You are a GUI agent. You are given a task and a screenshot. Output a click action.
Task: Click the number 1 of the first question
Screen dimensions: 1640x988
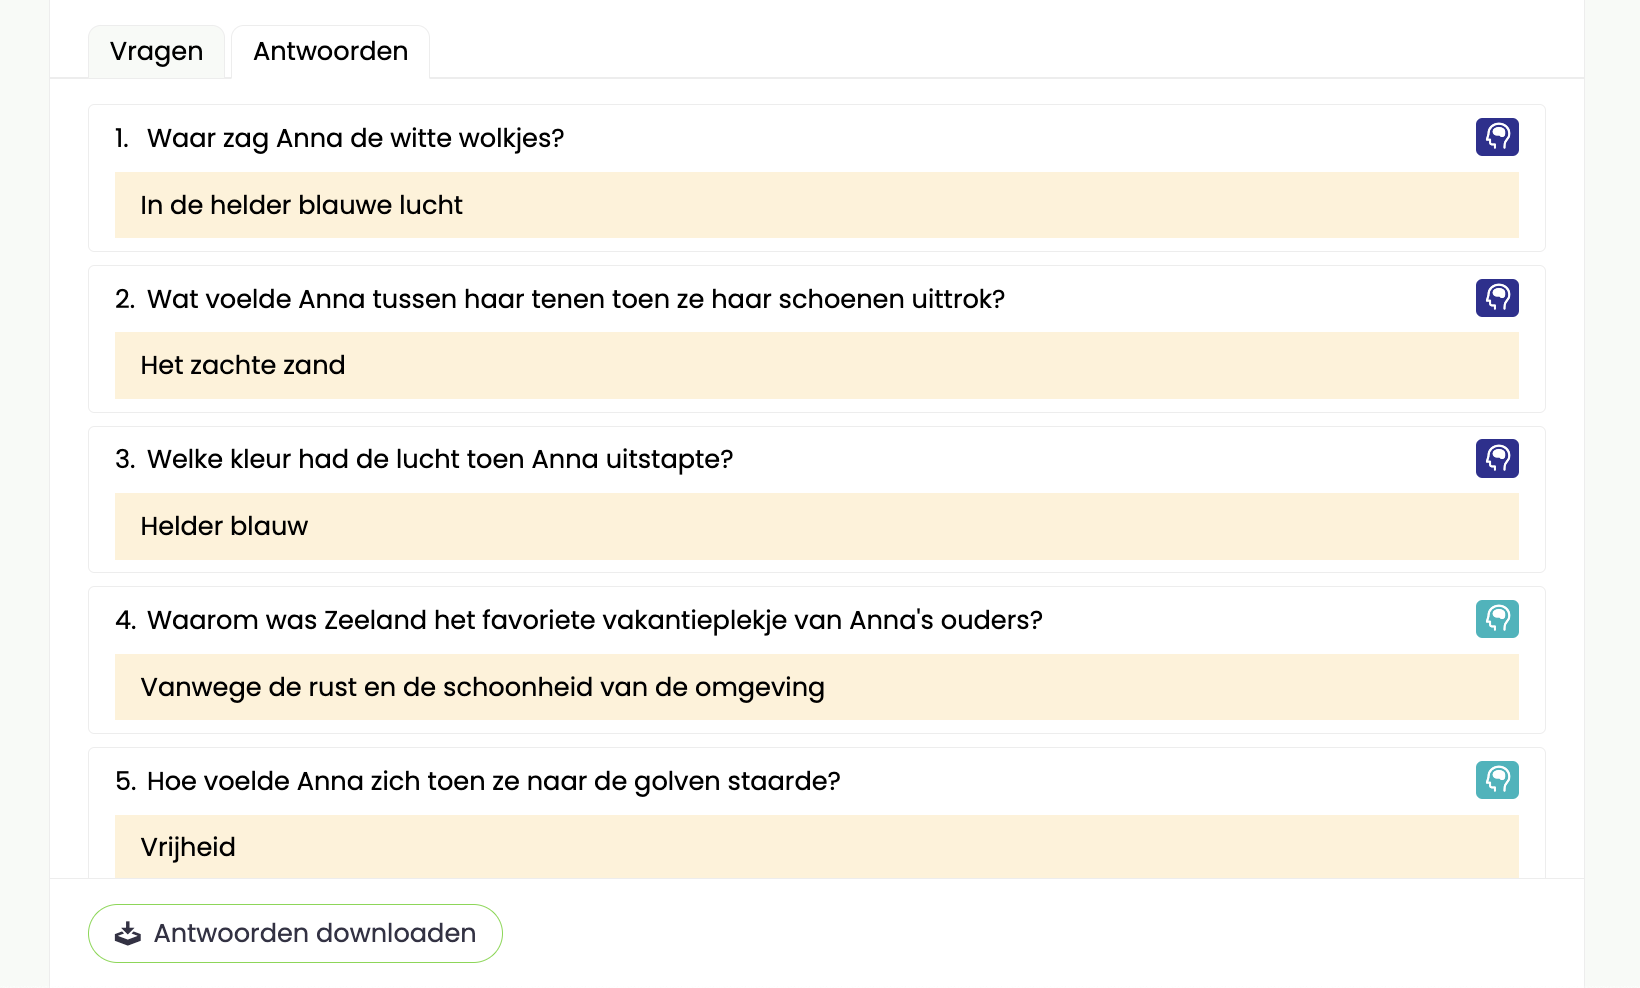pos(121,138)
